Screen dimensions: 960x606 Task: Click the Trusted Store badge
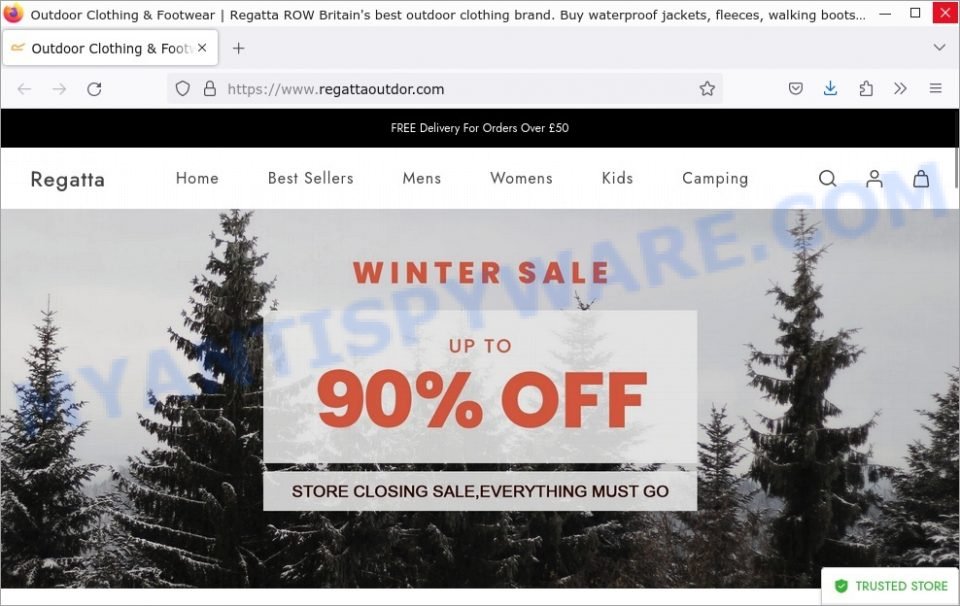pyautogui.click(x=891, y=586)
